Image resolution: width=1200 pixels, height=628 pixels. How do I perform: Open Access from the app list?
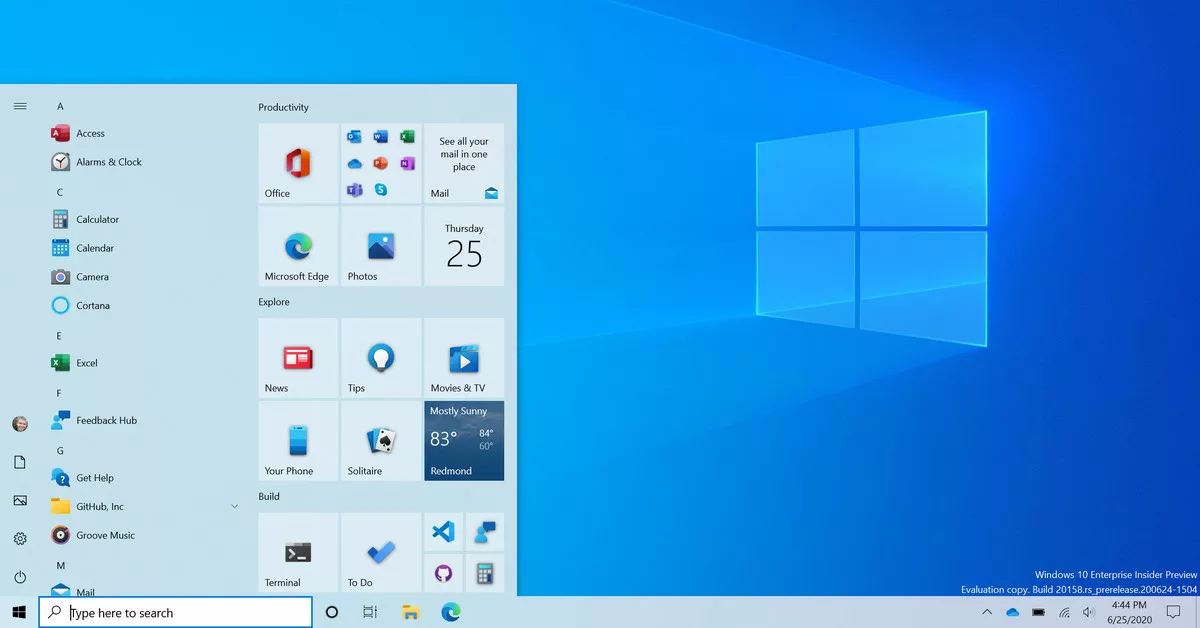click(145, 133)
